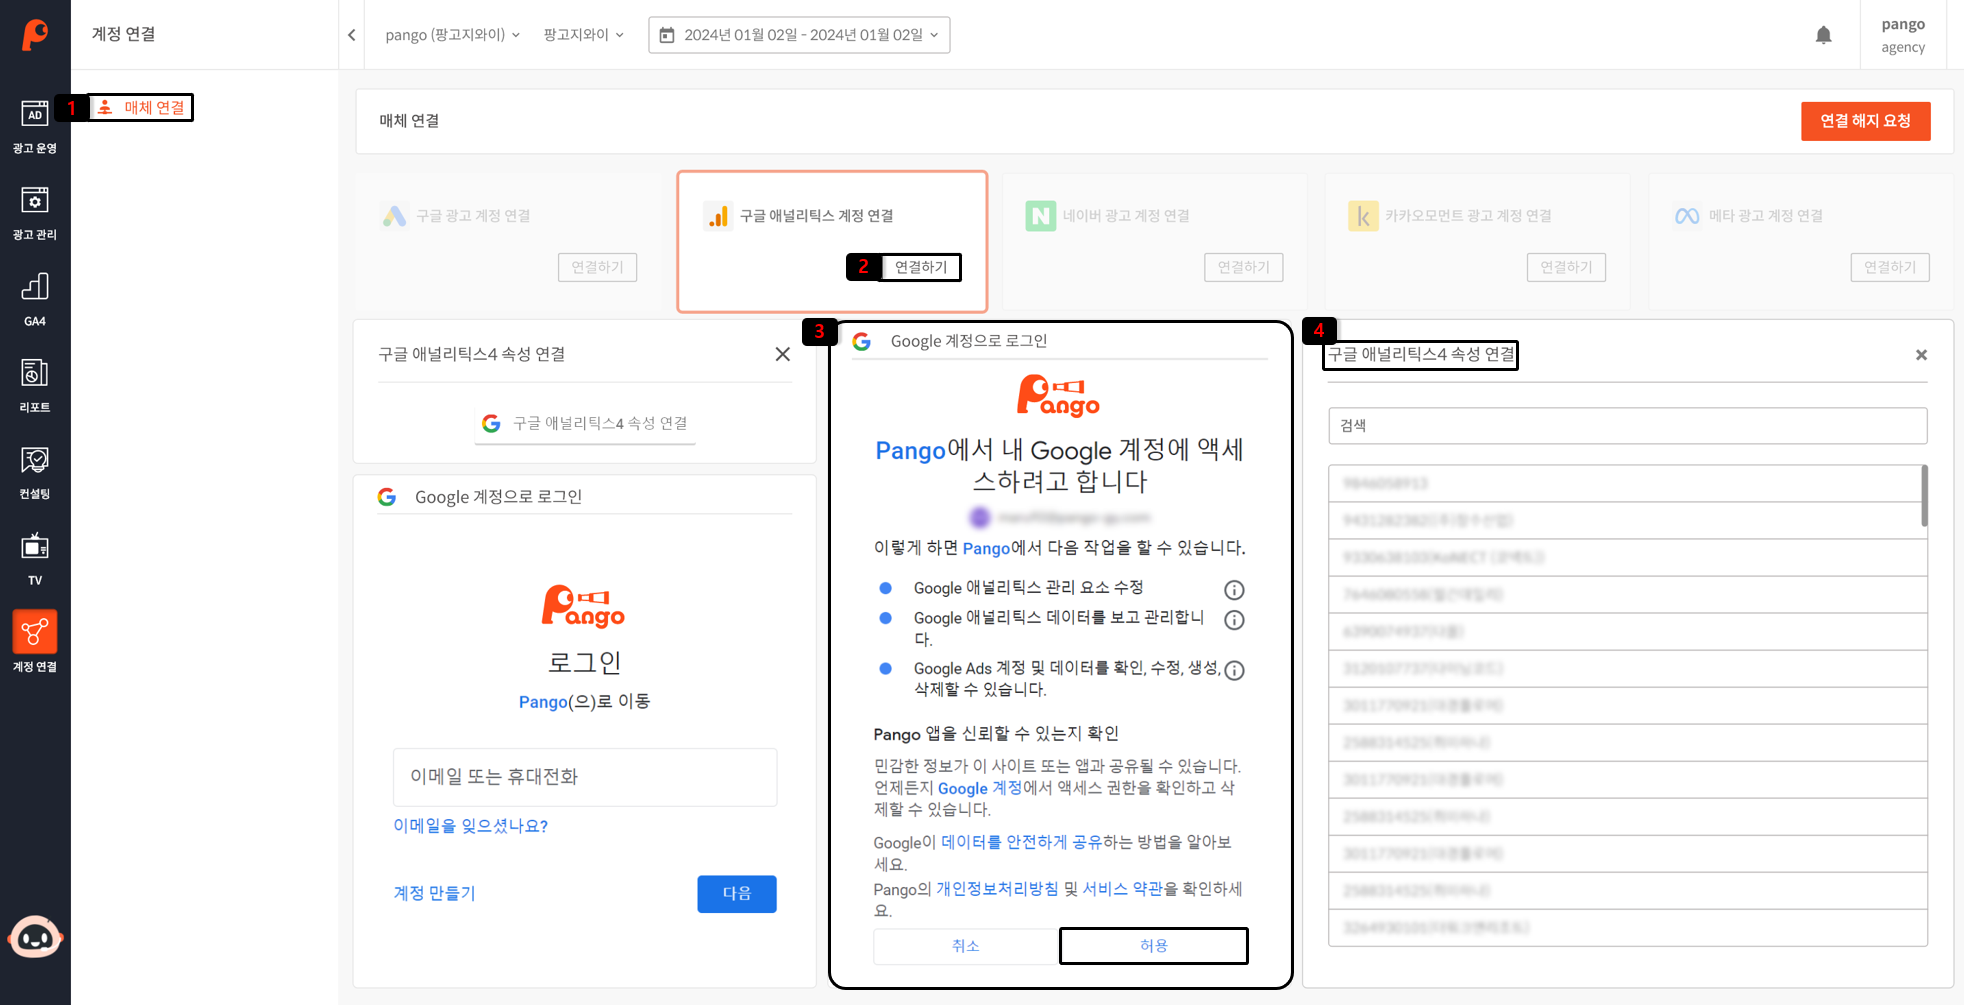The height and width of the screenshot is (1005, 1964).
Task: Click the Google Analytics logo icon
Action: pos(718,216)
